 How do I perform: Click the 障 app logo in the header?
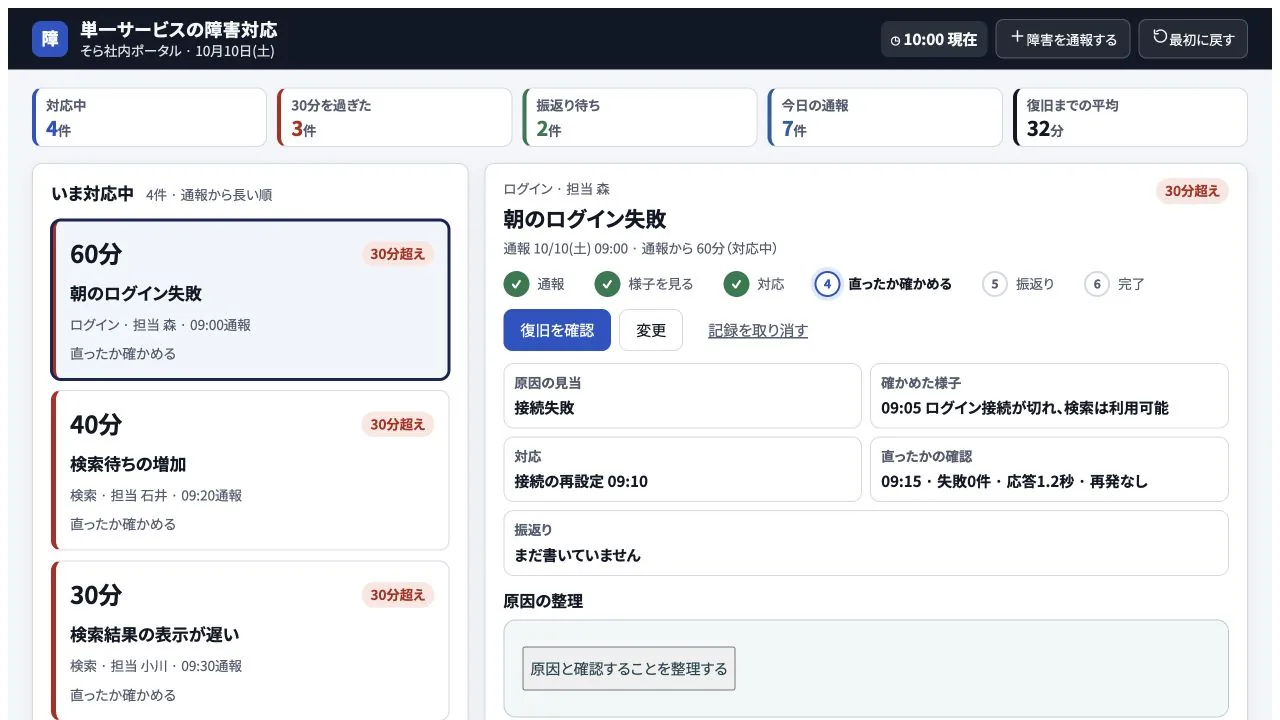click(50, 39)
